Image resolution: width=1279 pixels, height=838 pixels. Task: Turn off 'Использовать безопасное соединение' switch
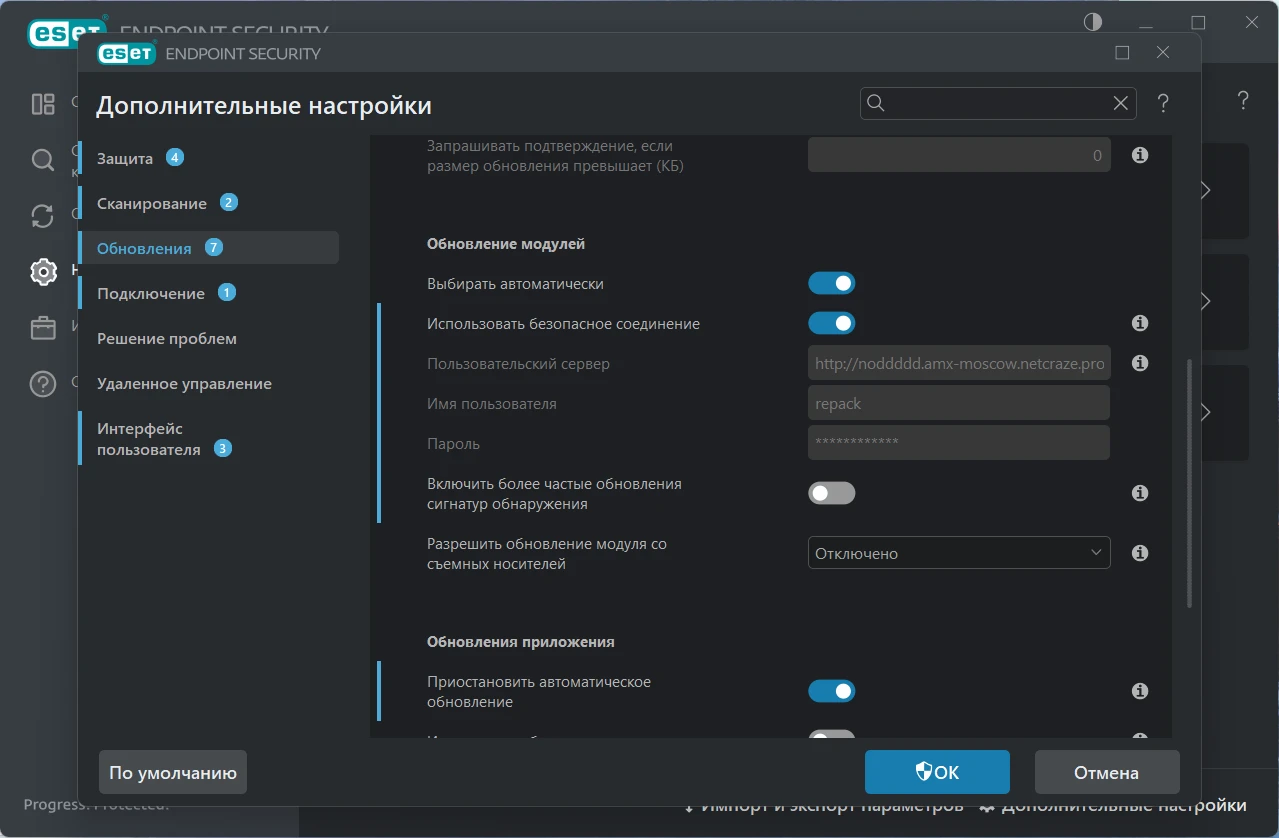(x=831, y=323)
